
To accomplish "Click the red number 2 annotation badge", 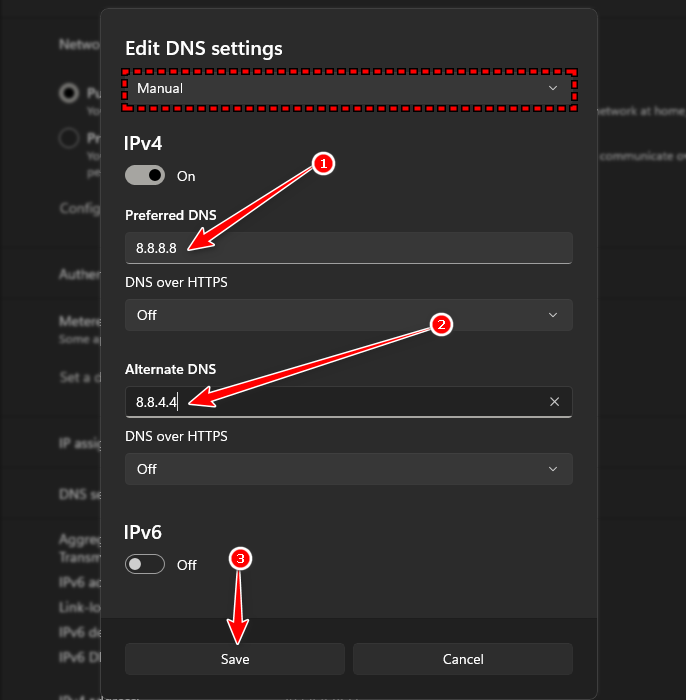I will click(441, 325).
